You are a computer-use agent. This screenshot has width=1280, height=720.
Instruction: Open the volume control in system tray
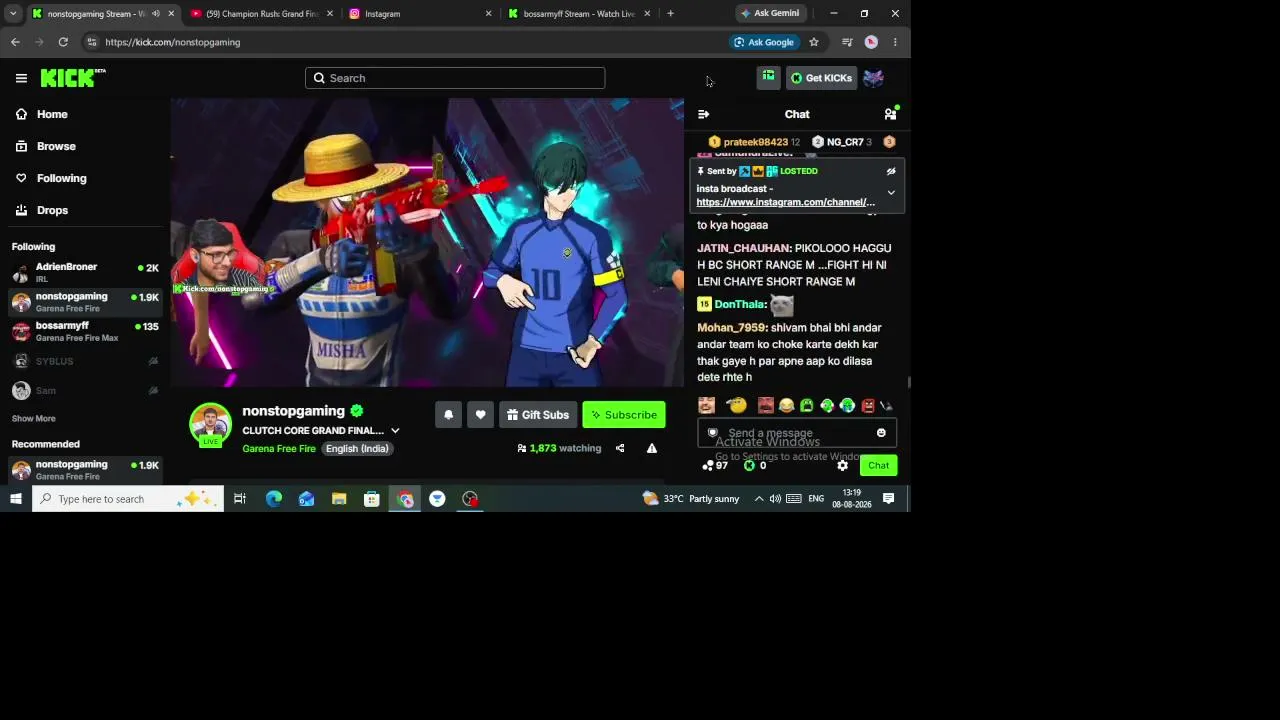click(x=775, y=499)
